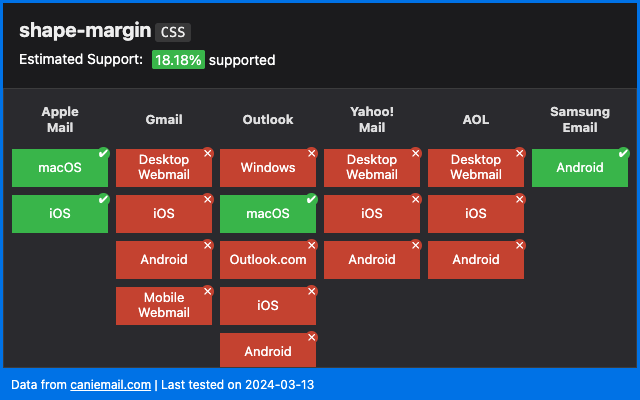Click the checkmark icon on Samsung Email Android
Viewport: 640px width, 400px height.
(623, 153)
